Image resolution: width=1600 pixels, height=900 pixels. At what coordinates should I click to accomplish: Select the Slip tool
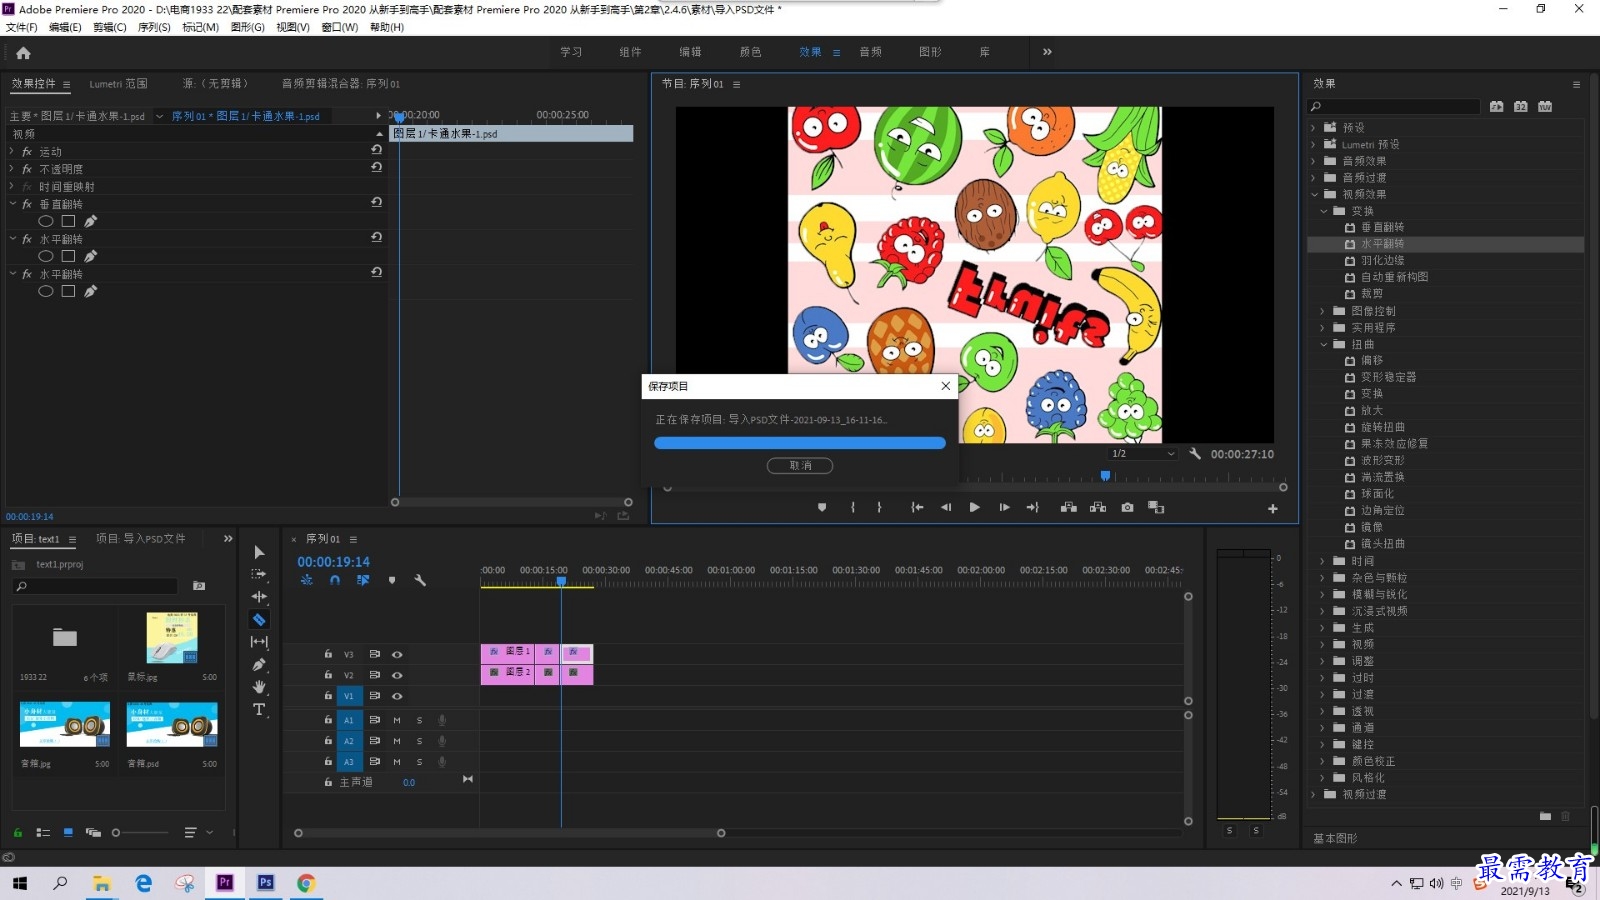pos(259,641)
